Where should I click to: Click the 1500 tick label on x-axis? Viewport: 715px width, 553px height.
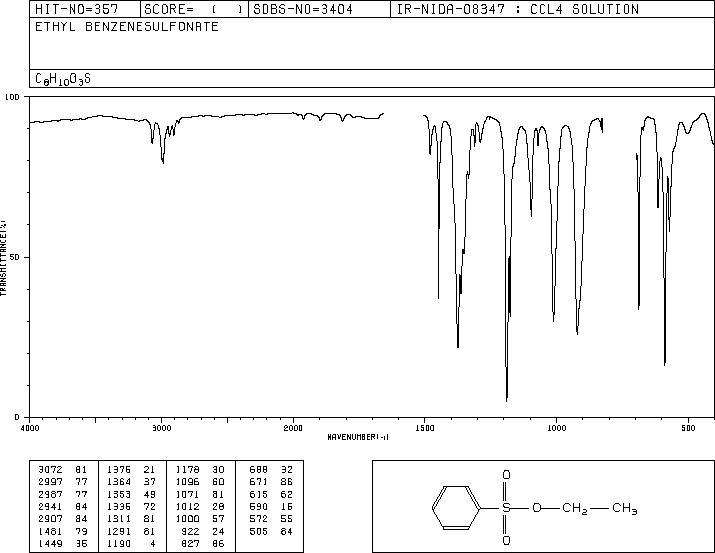(x=425, y=428)
